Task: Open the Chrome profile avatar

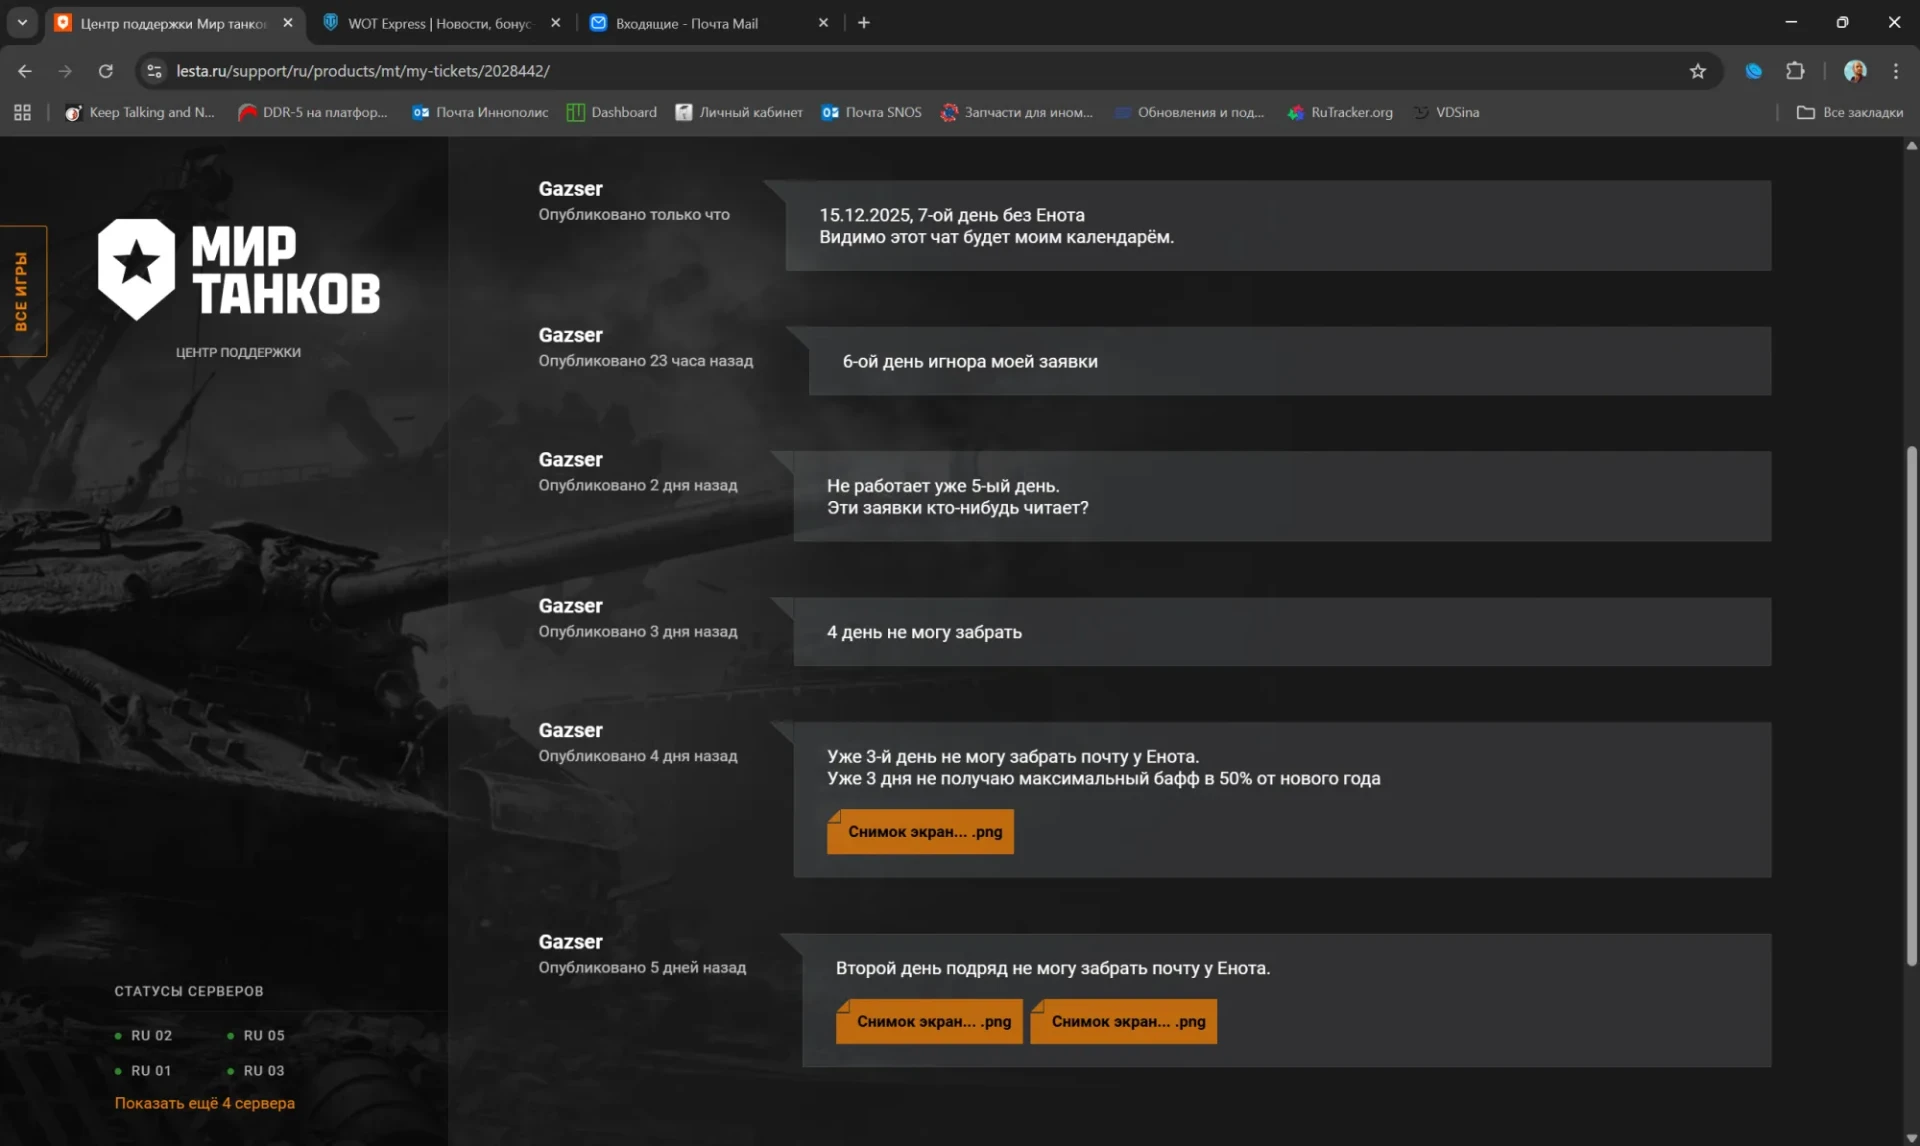Action: coord(1854,71)
